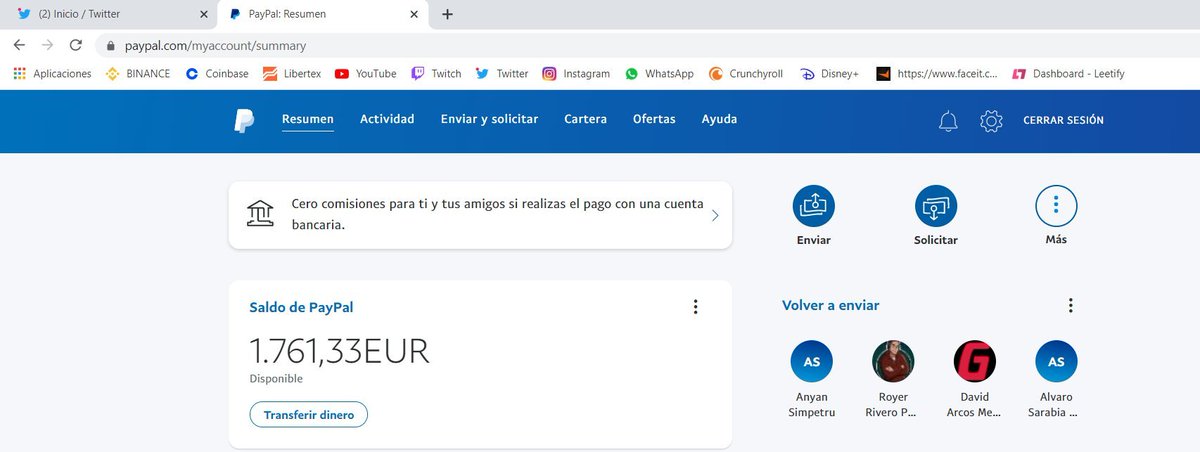Click the PayPal logo in header
Viewport: 1200px width, 452px height.
point(244,120)
